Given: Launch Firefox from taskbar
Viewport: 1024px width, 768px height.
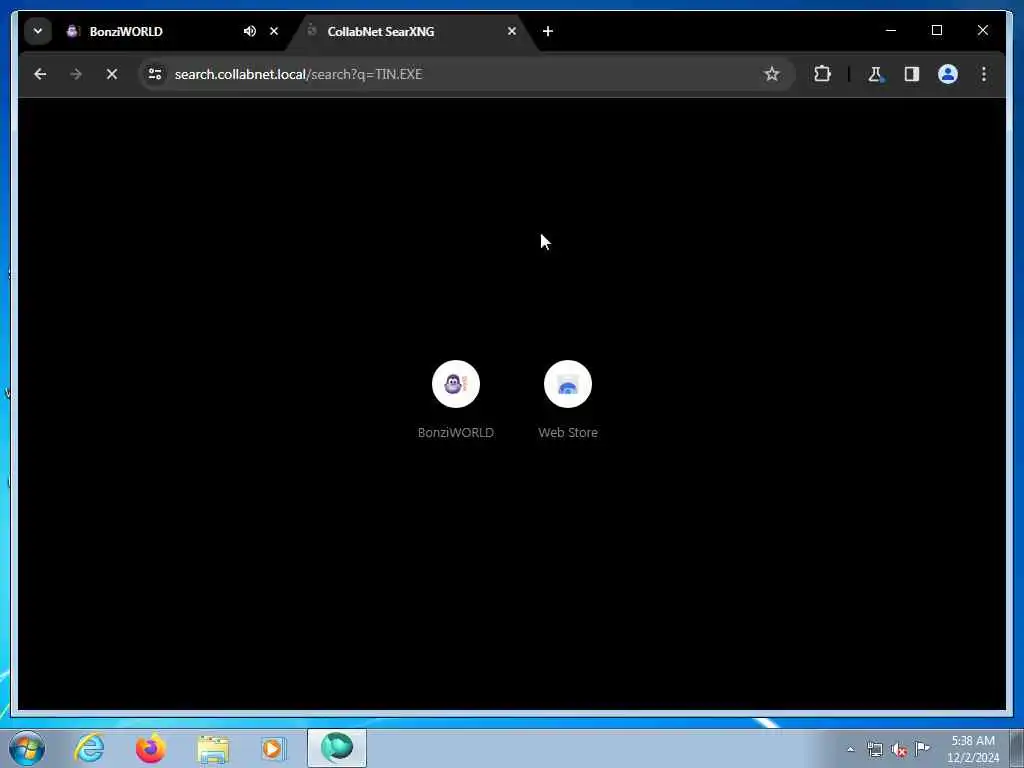Looking at the screenshot, I should pos(150,748).
